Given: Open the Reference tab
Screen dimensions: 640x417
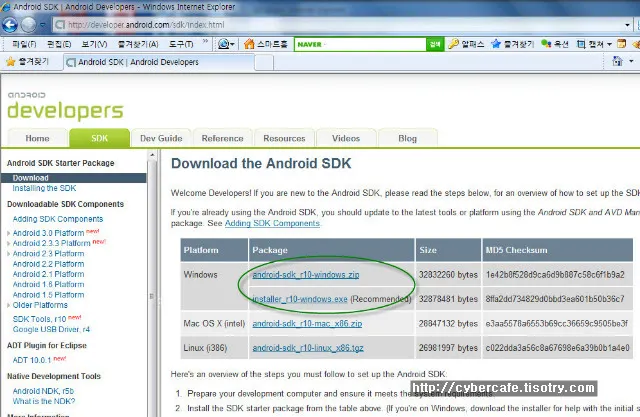Looking at the screenshot, I should pos(222,138).
